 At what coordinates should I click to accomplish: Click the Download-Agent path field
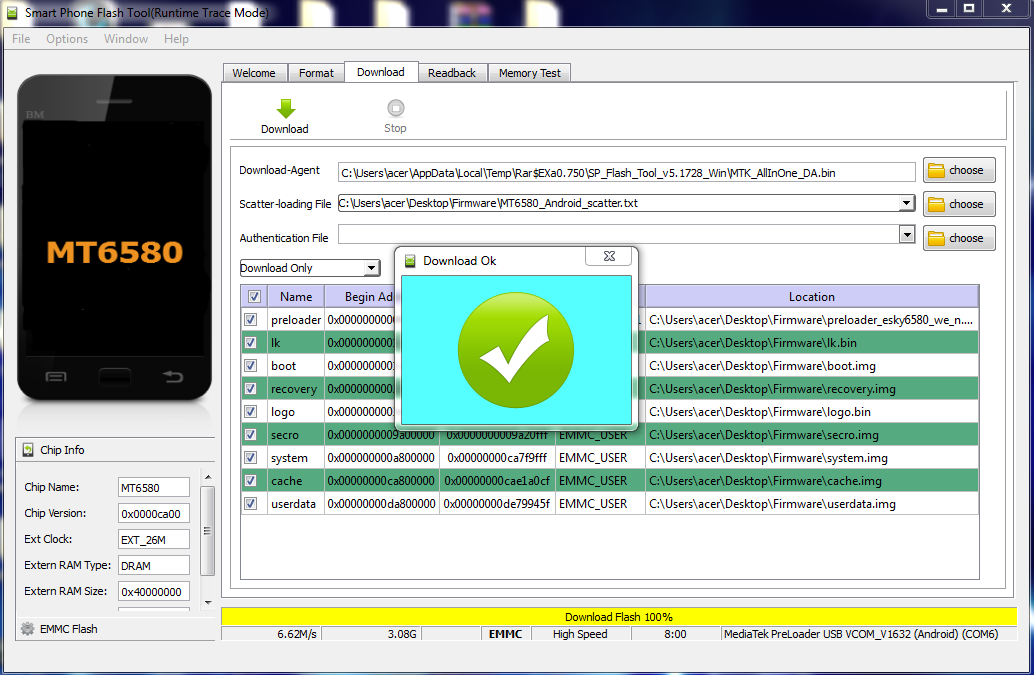626,173
